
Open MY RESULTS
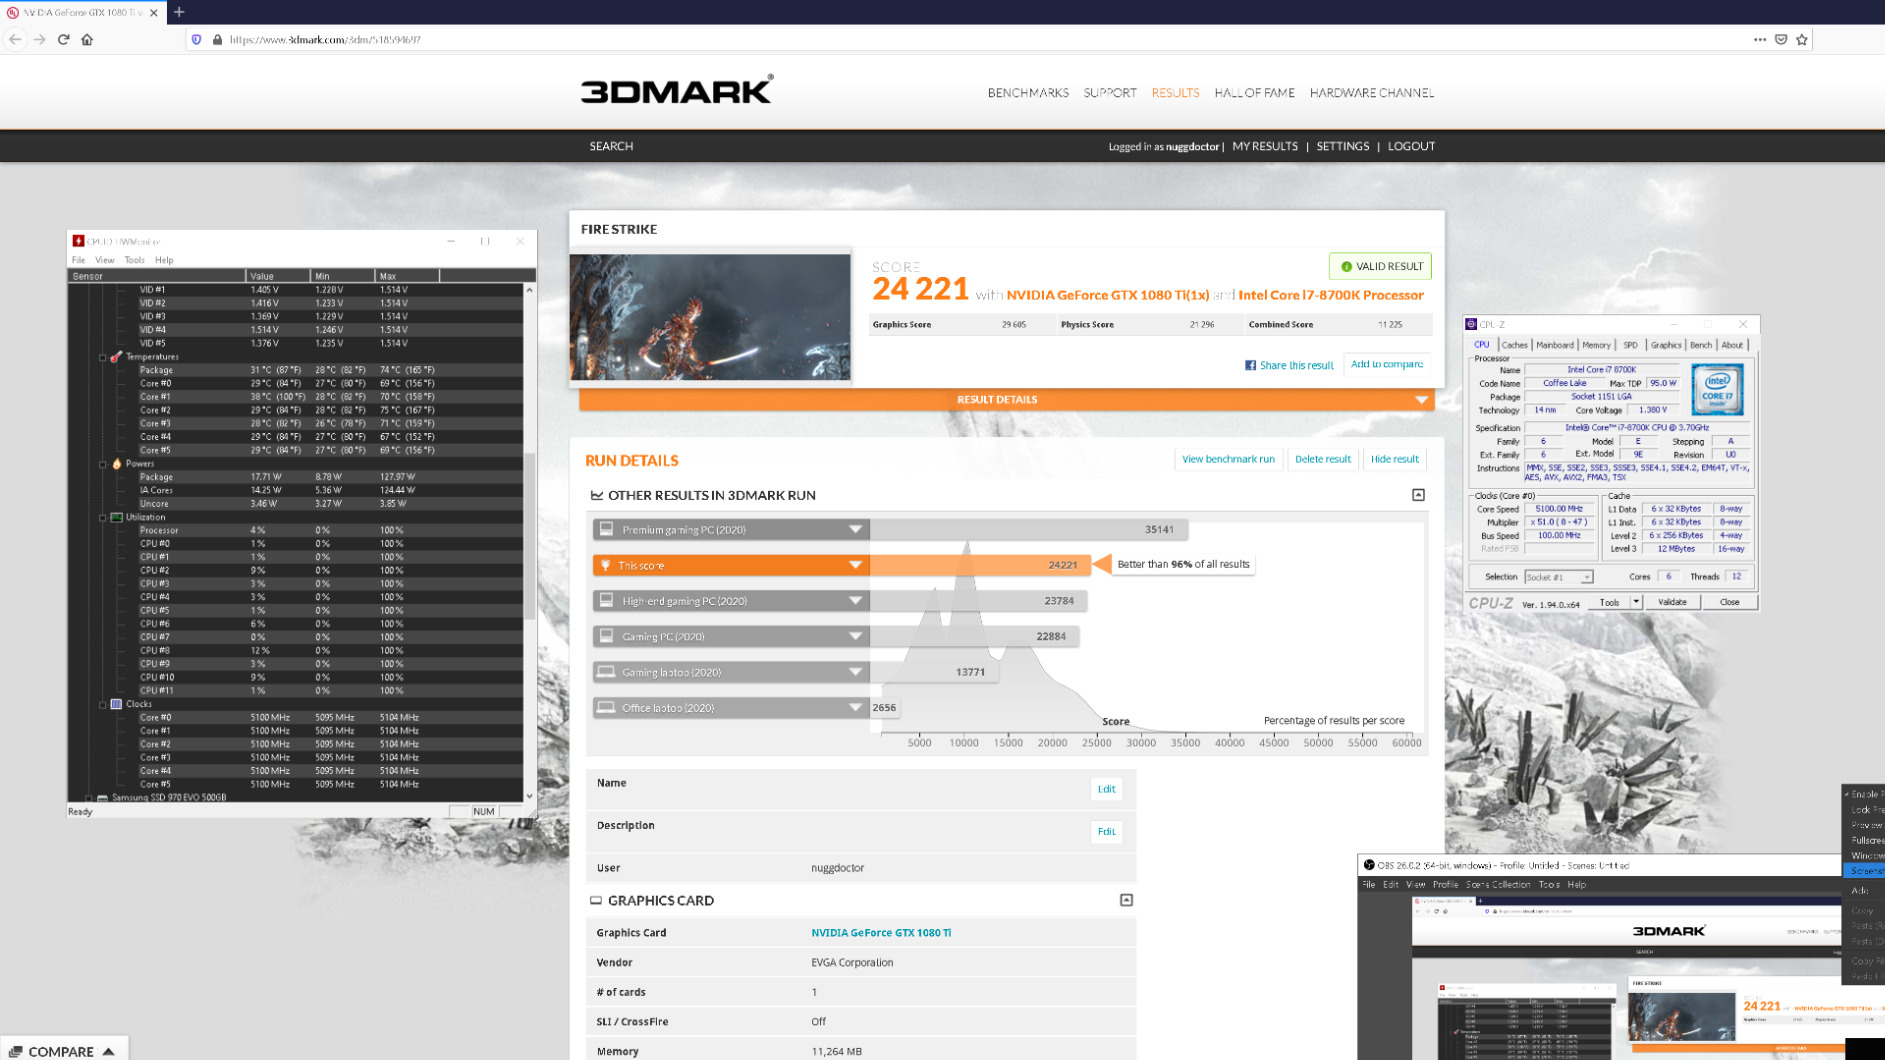(x=1265, y=146)
